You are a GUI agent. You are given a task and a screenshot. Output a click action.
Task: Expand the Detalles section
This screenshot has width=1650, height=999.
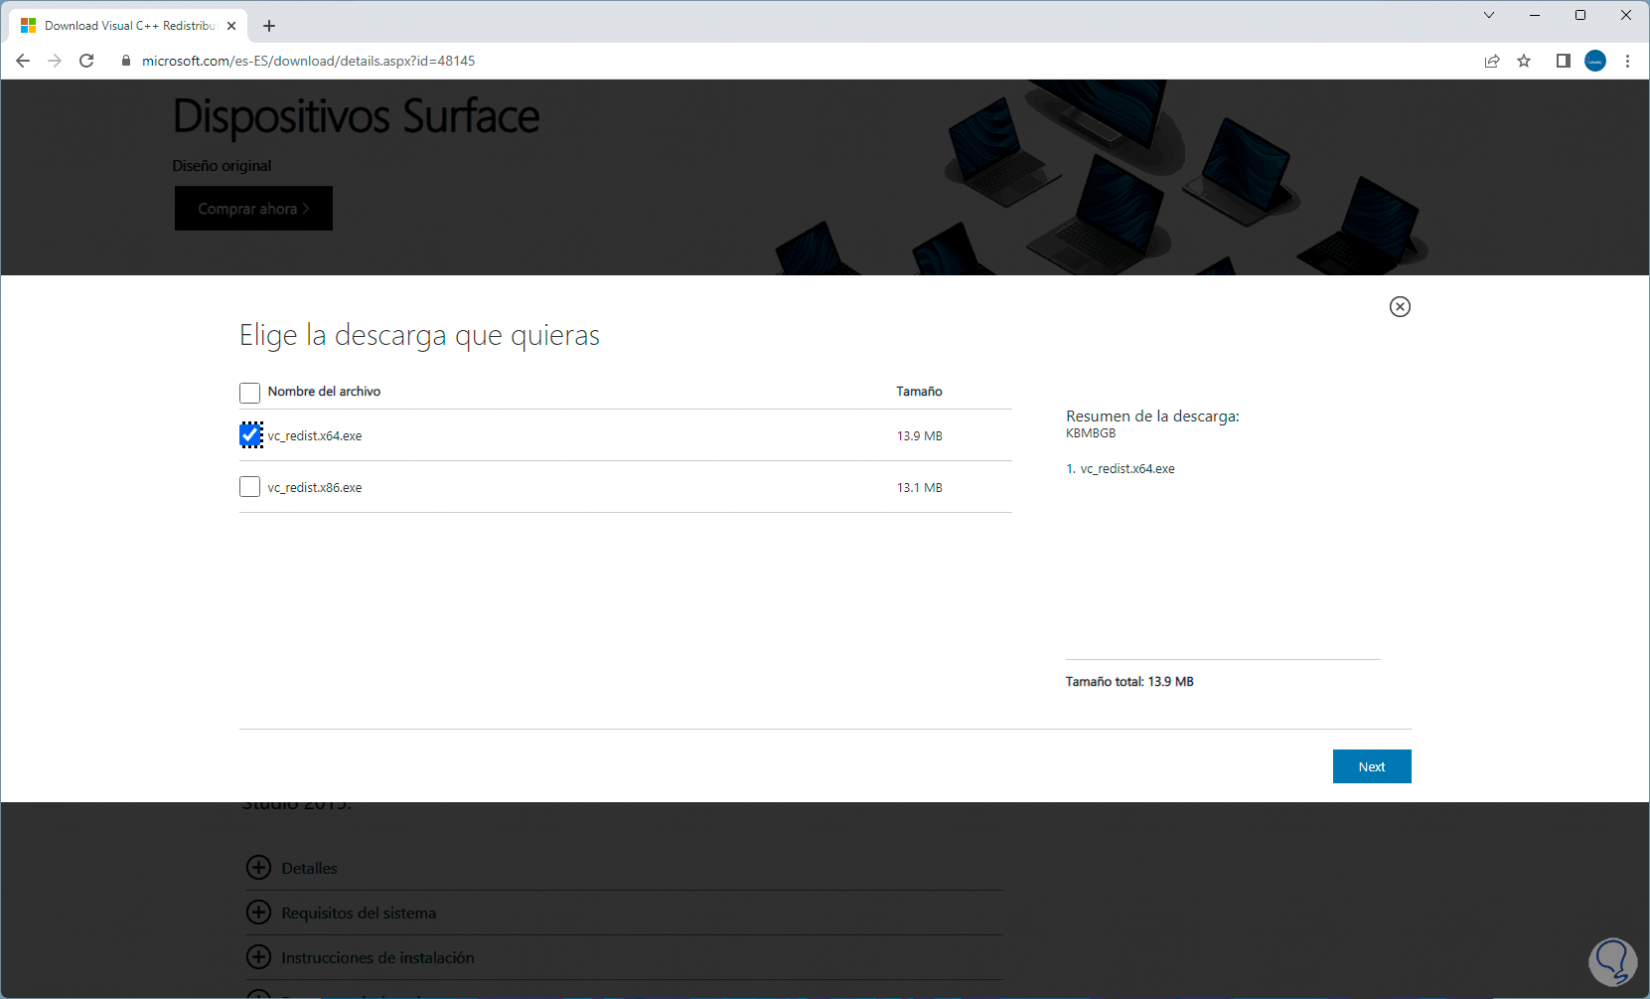click(258, 867)
